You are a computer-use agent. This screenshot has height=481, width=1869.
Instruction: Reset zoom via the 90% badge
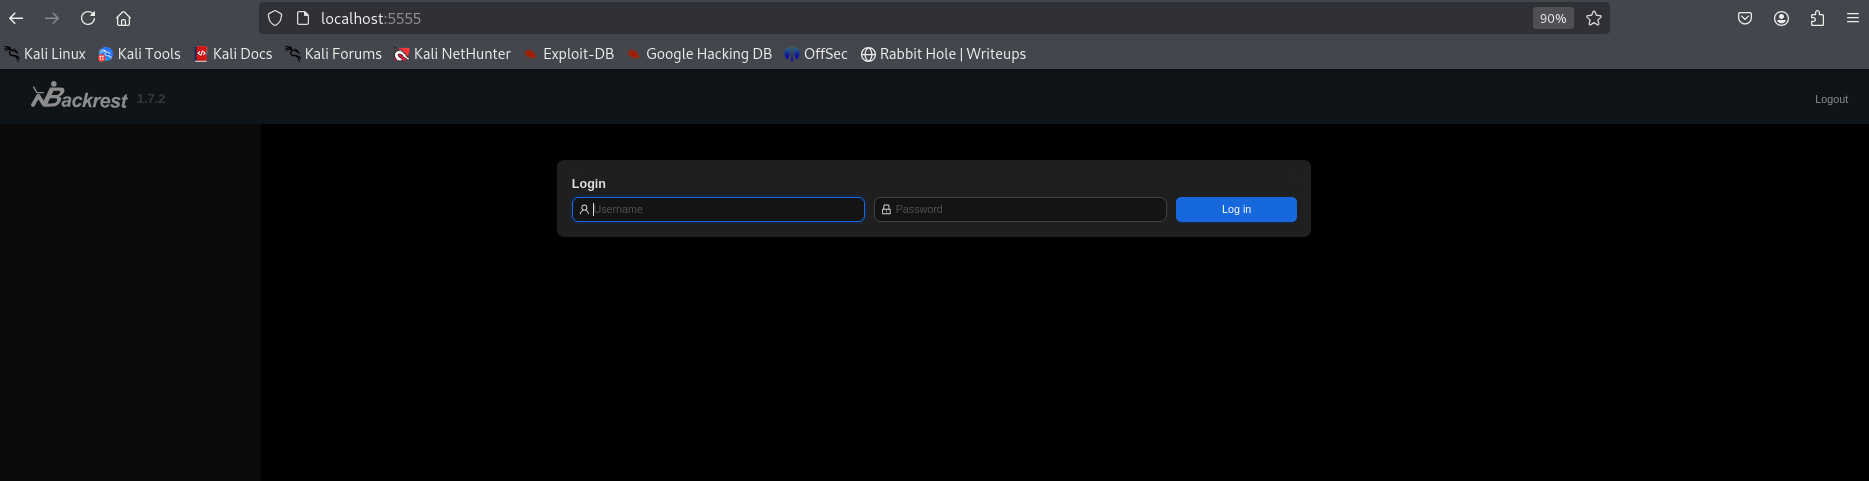click(x=1552, y=18)
